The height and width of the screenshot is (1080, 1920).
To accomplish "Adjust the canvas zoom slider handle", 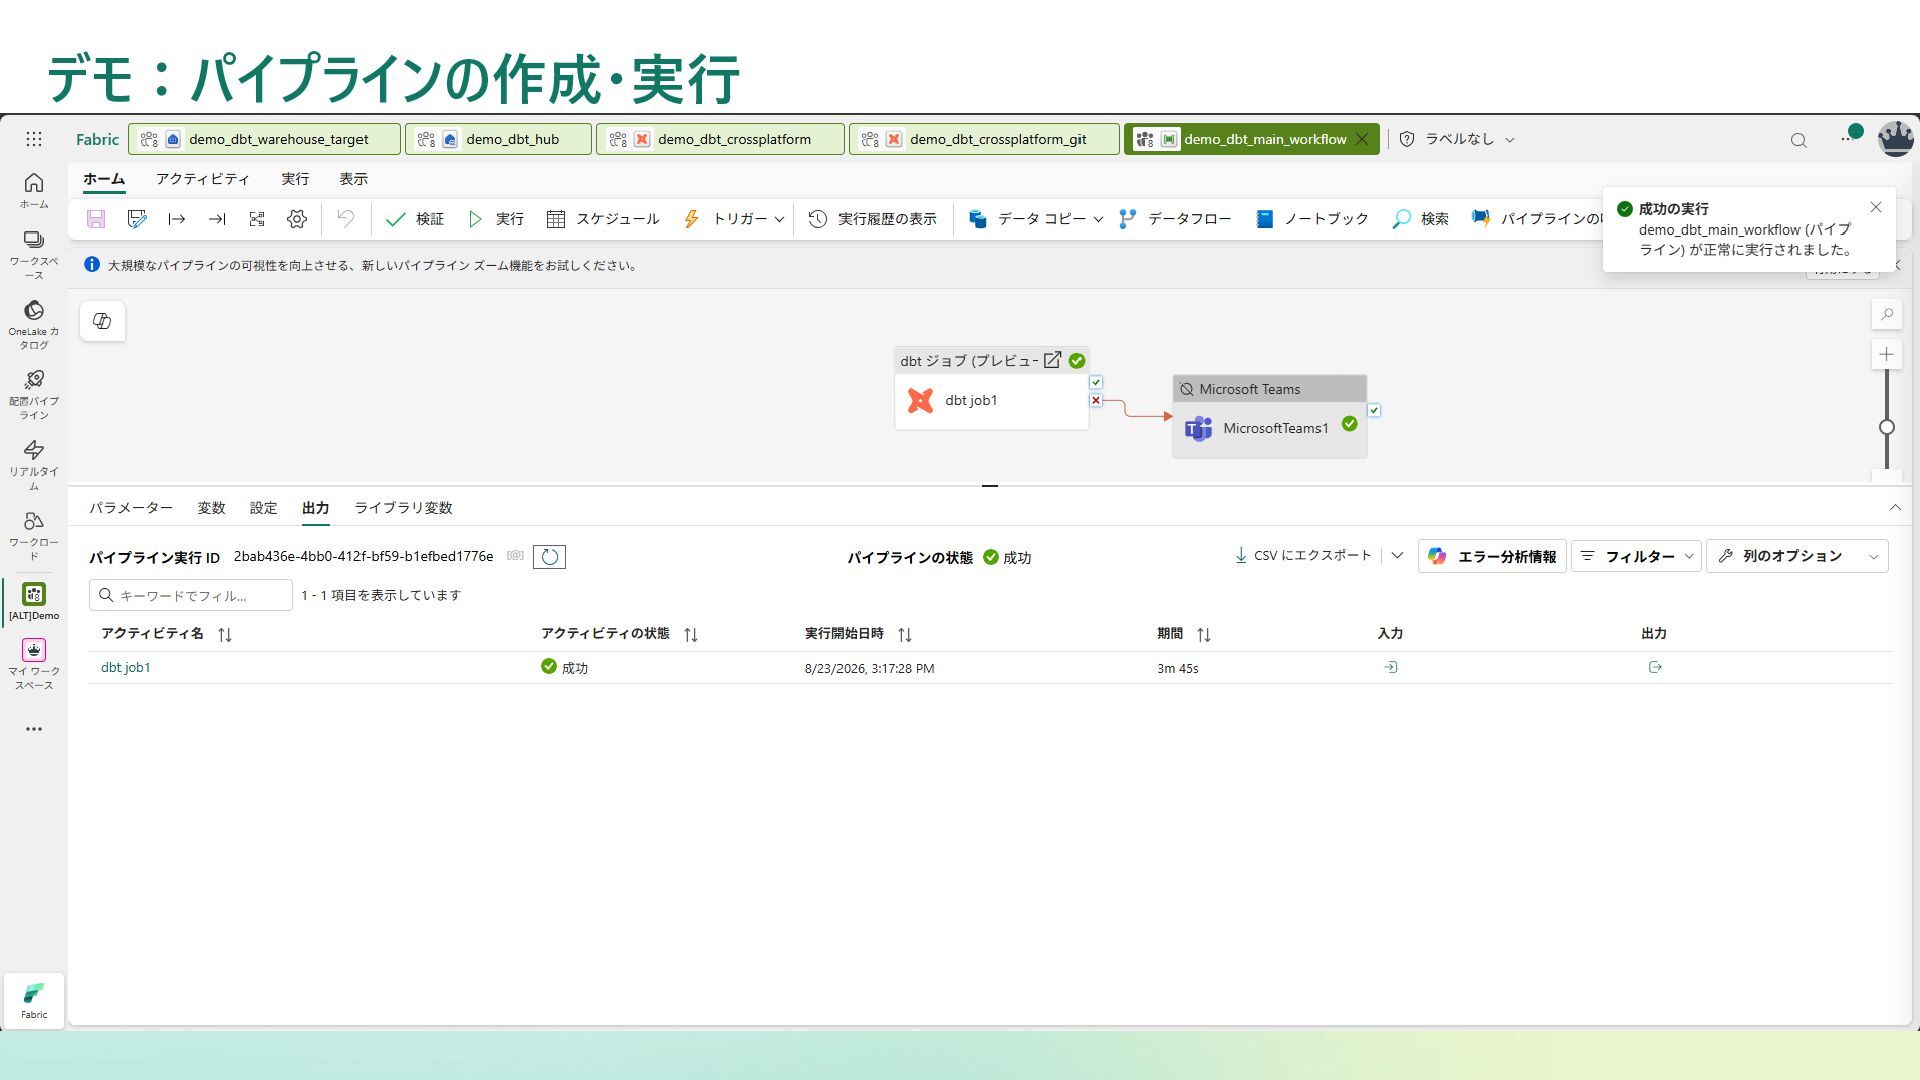I will click(1887, 427).
